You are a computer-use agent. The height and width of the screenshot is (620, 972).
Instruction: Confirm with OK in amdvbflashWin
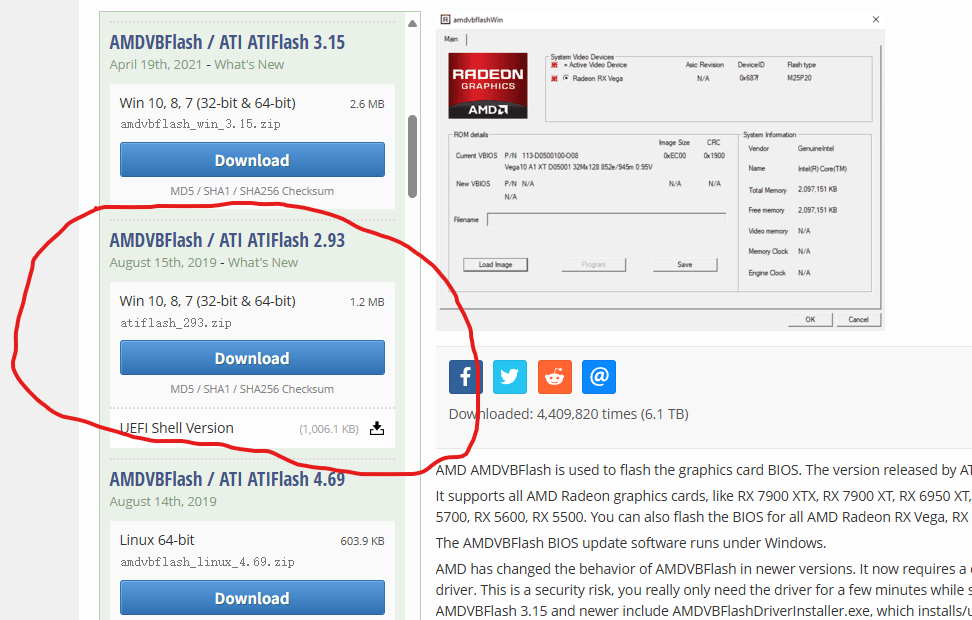pyautogui.click(x=810, y=320)
